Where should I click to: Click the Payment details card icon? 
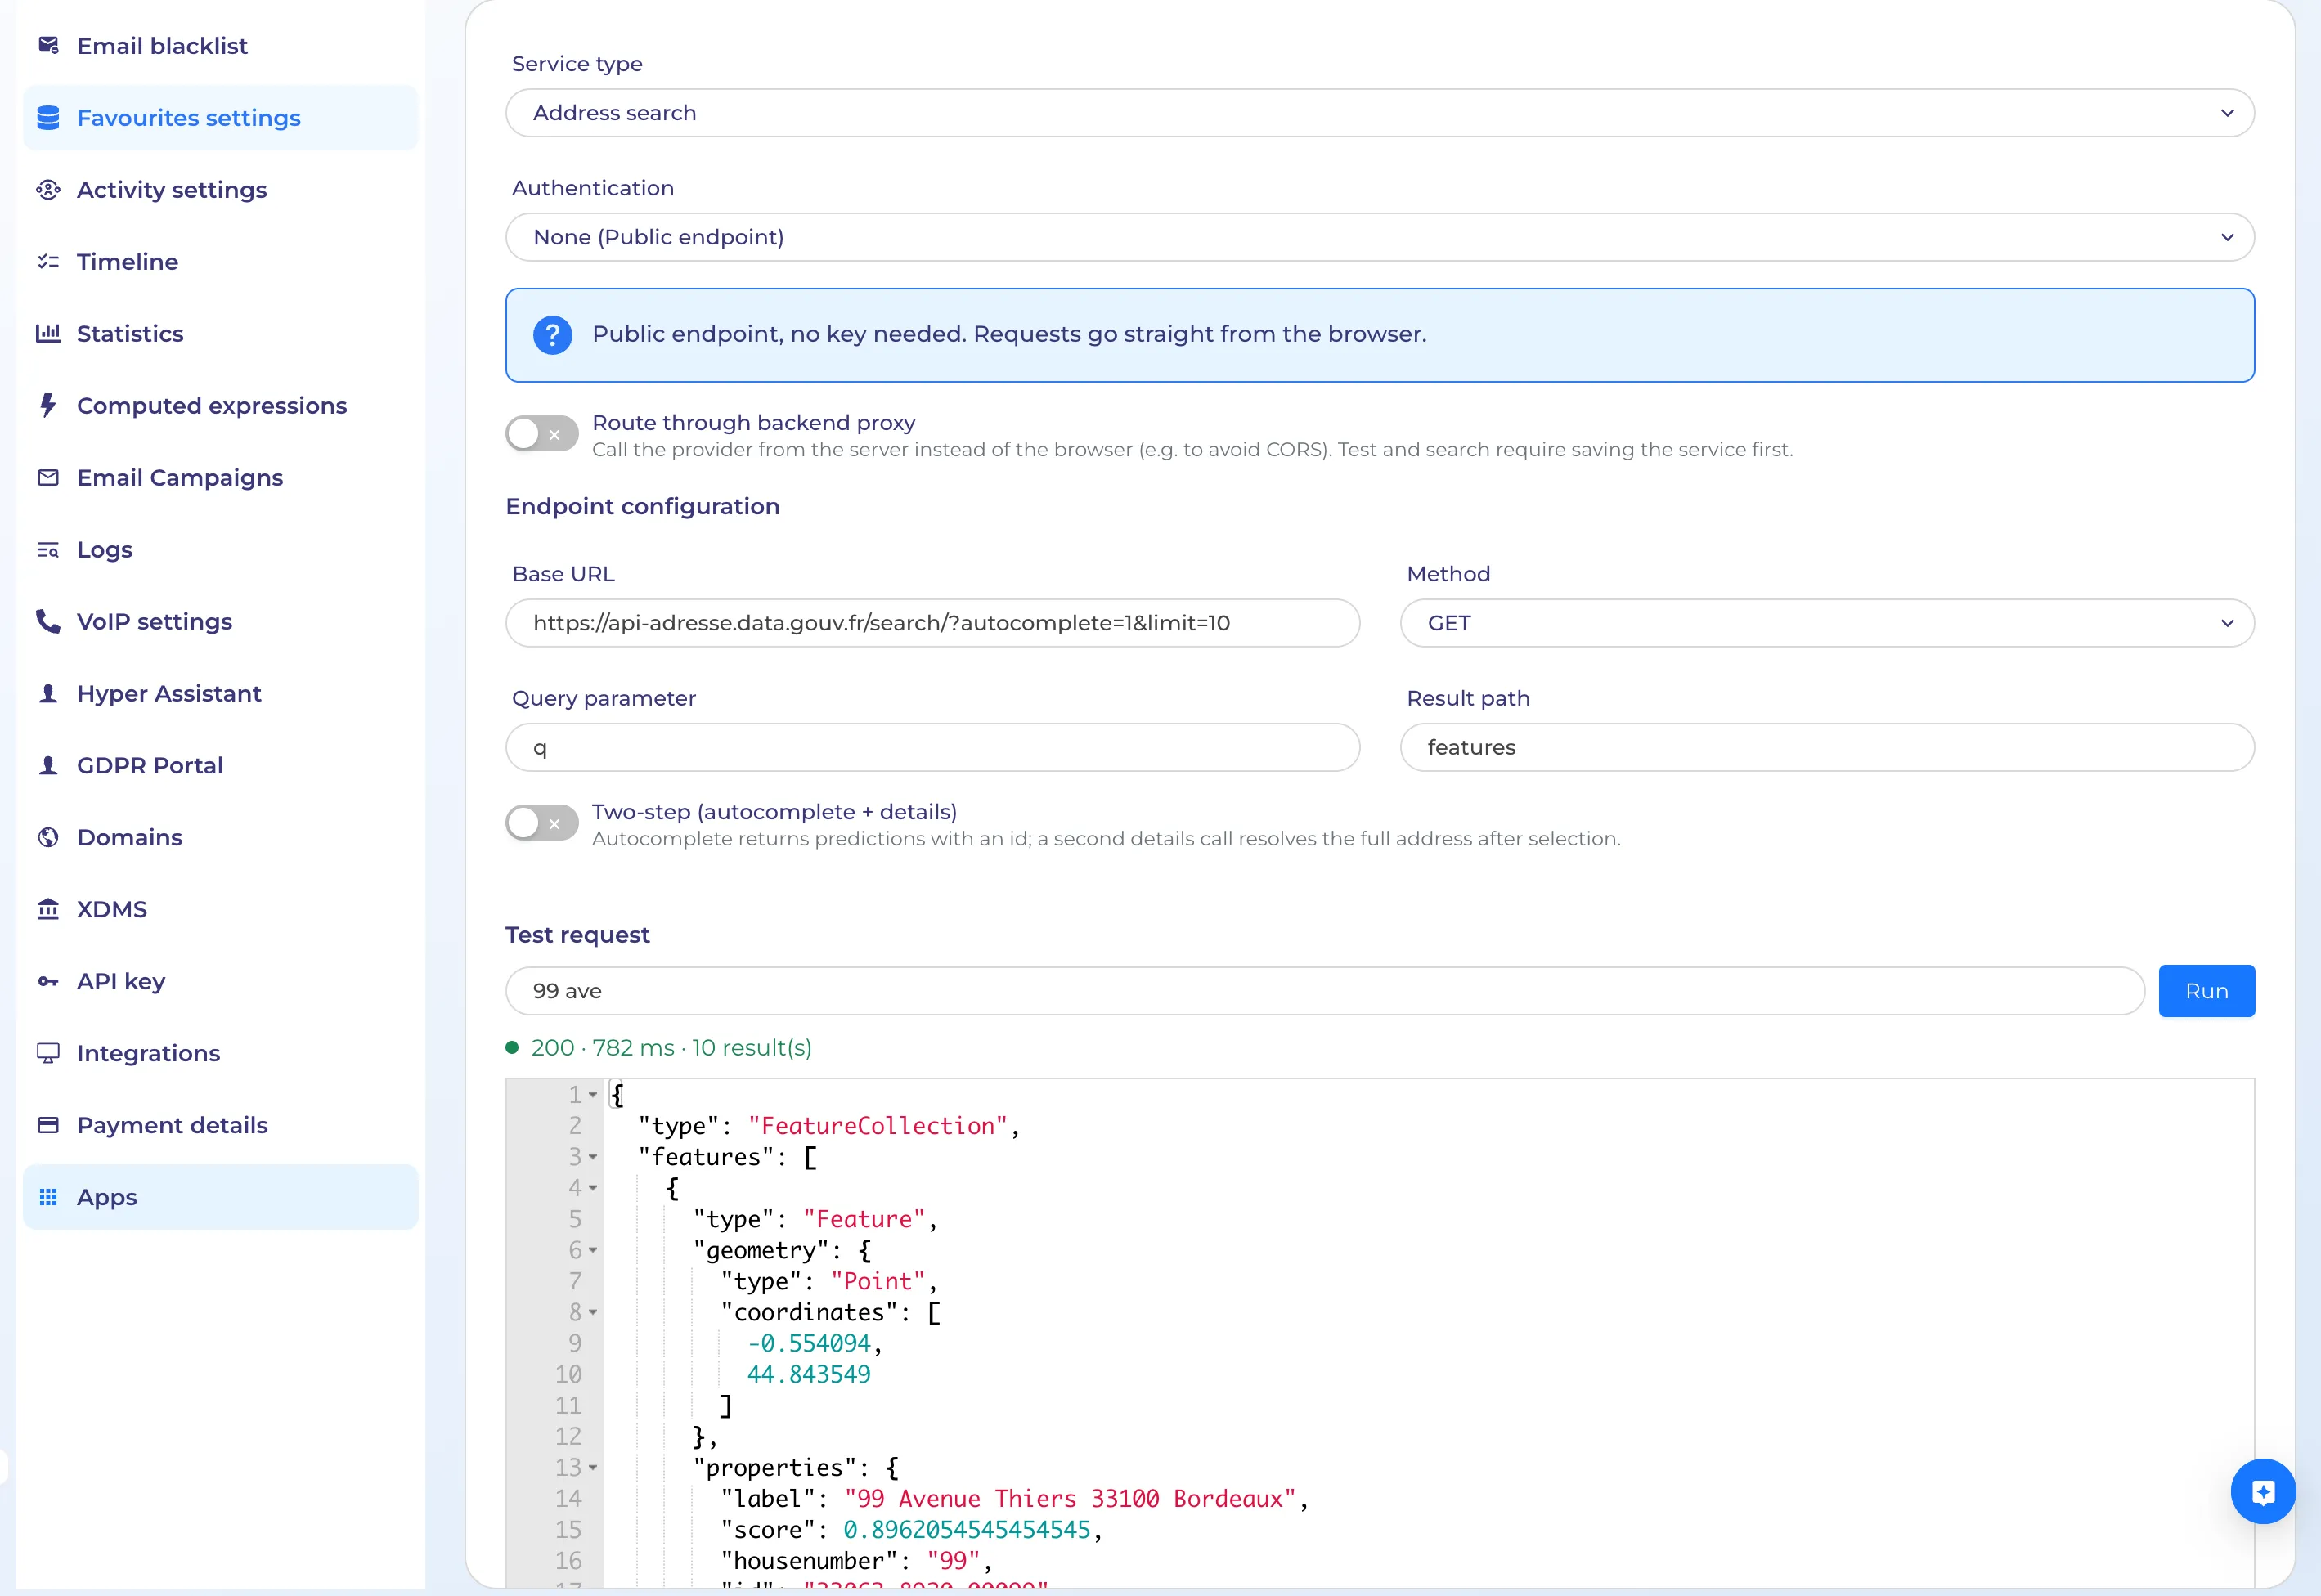(48, 1125)
